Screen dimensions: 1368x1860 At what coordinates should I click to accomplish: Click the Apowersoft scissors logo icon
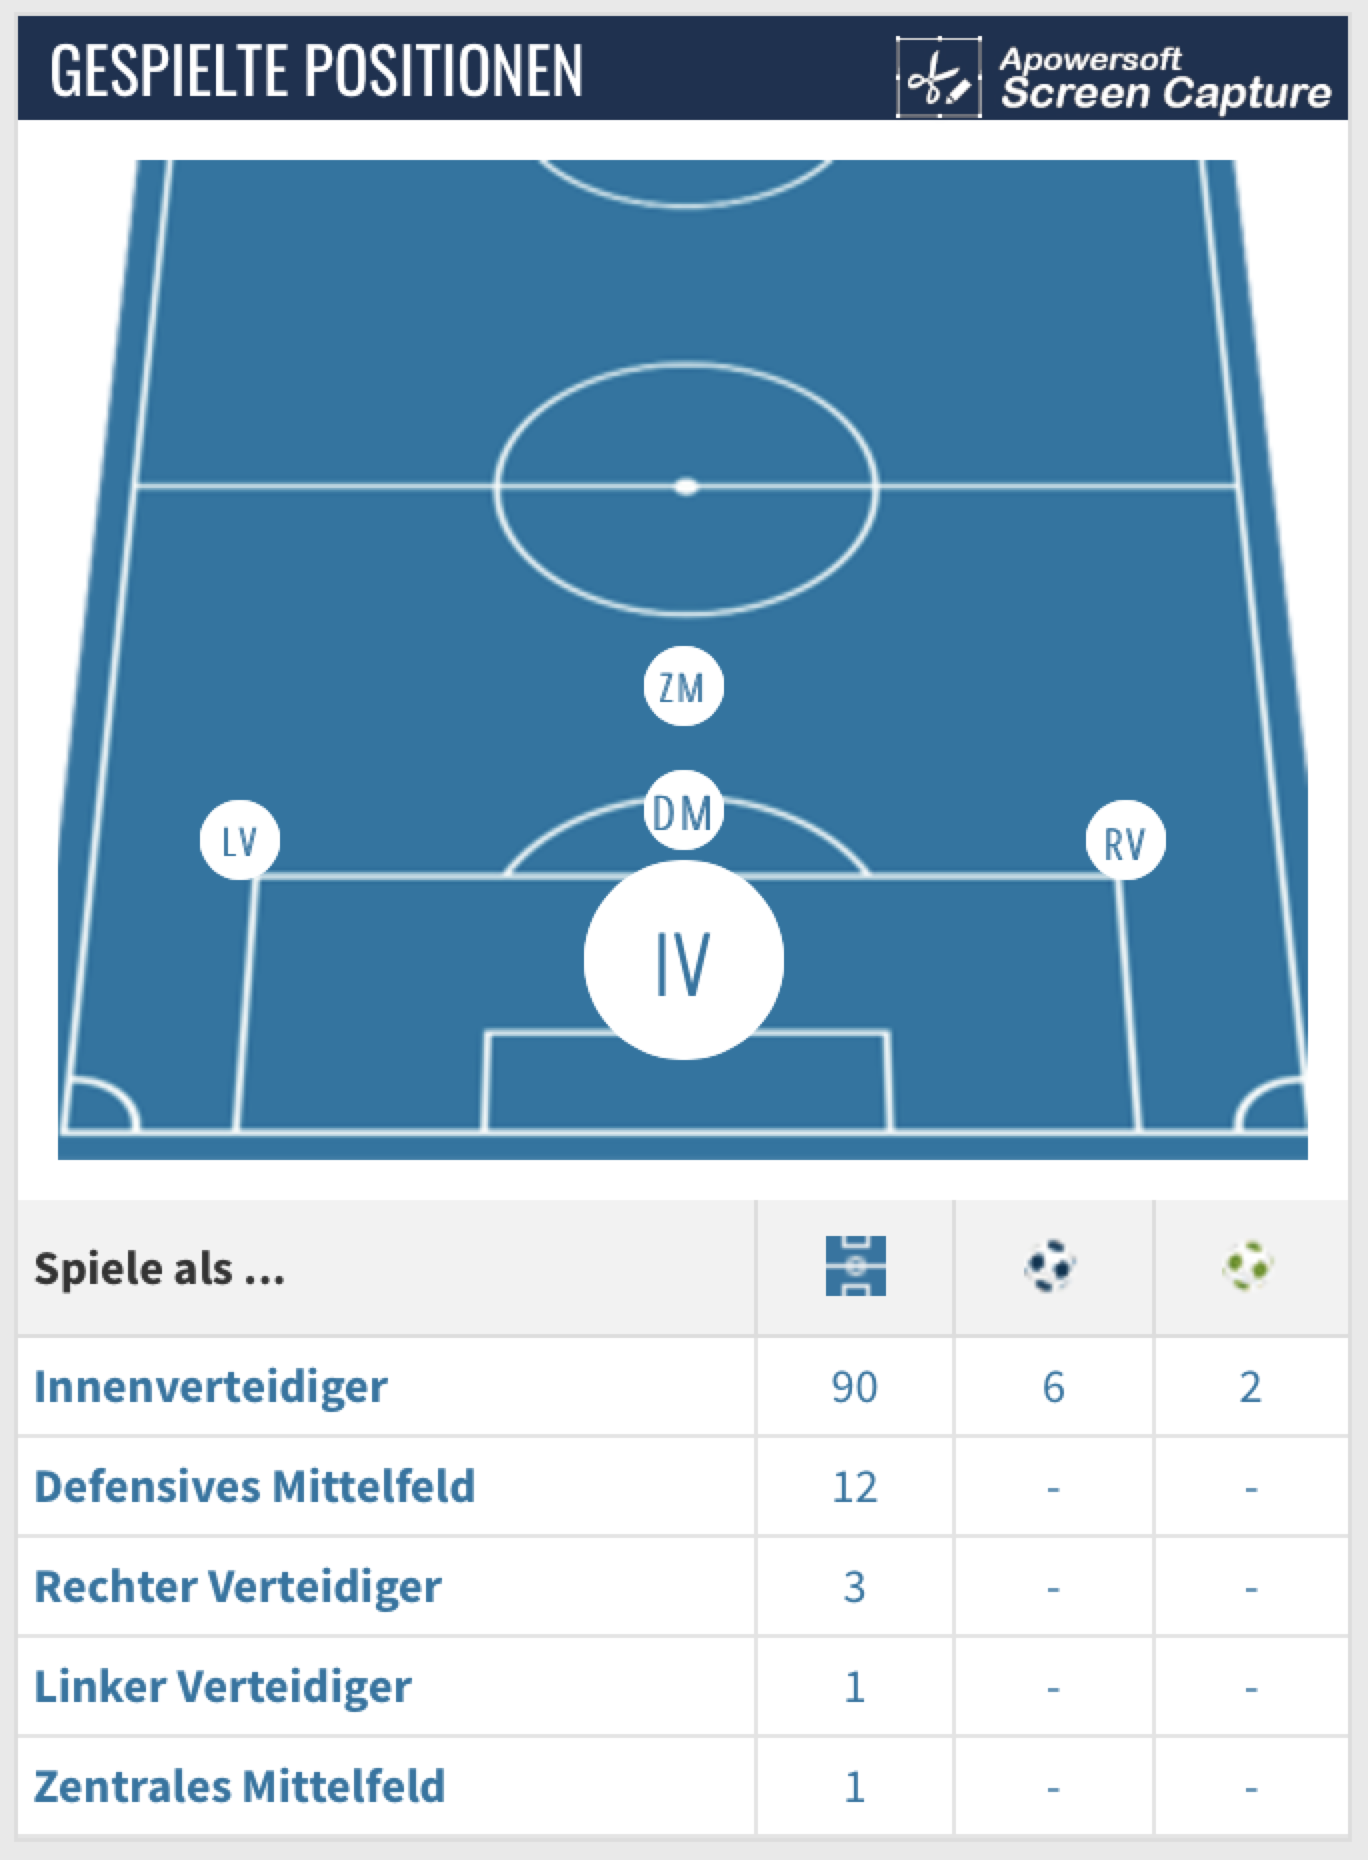(938, 78)
